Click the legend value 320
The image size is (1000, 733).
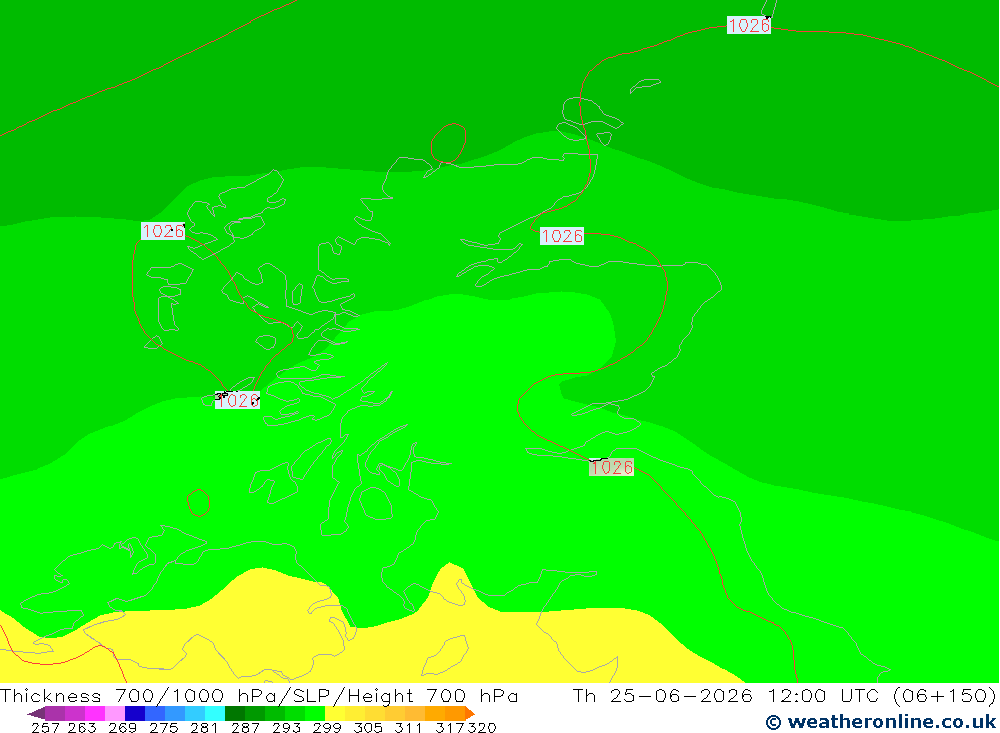[x=482, y=727]
